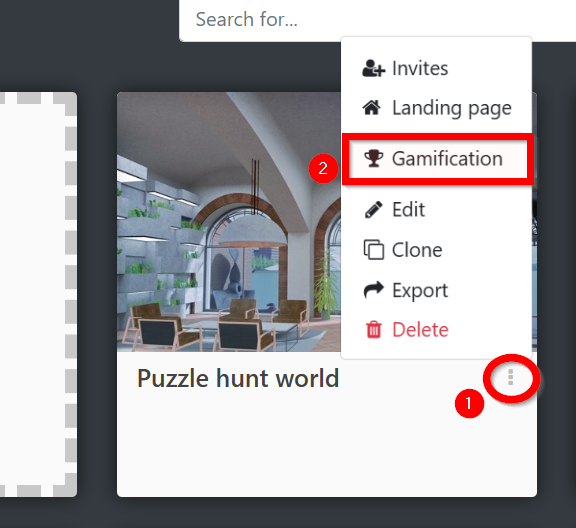The height and width of the screenshot is (528, 576).
Task: Click the Invites person-plus icon
Action: click(374, 68)
